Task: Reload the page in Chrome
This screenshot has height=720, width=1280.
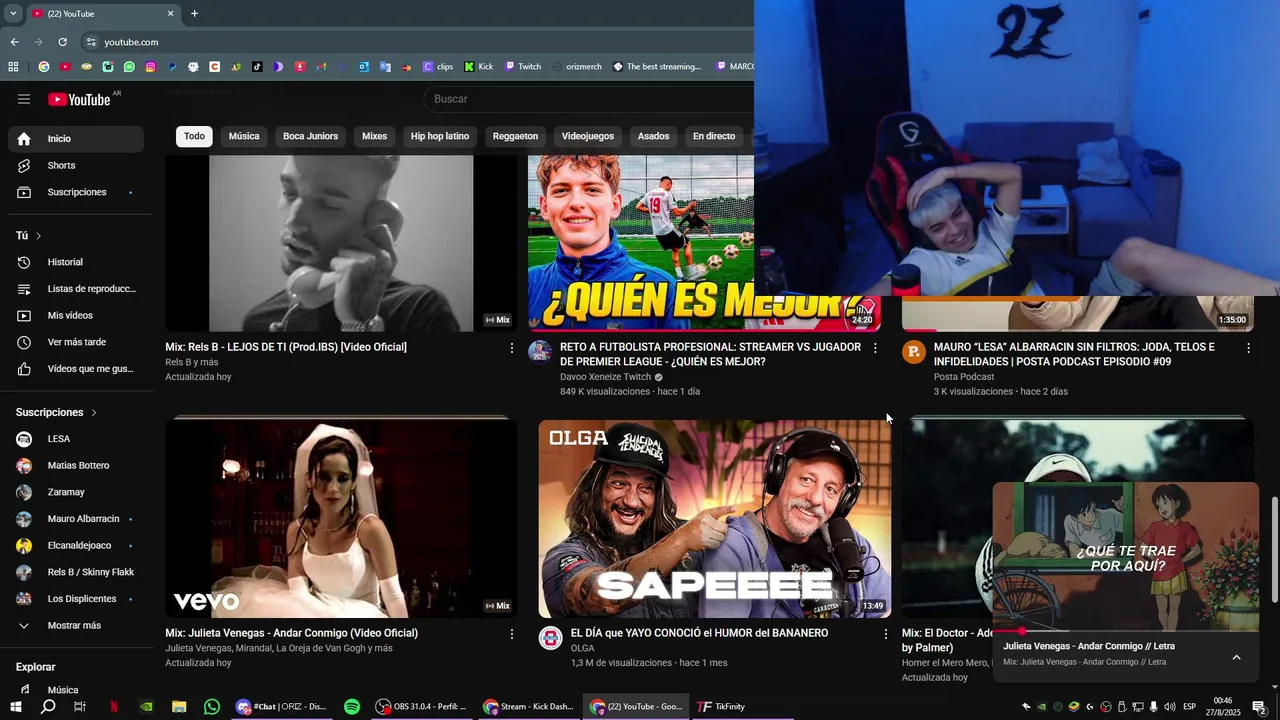Action: (62, 42)
